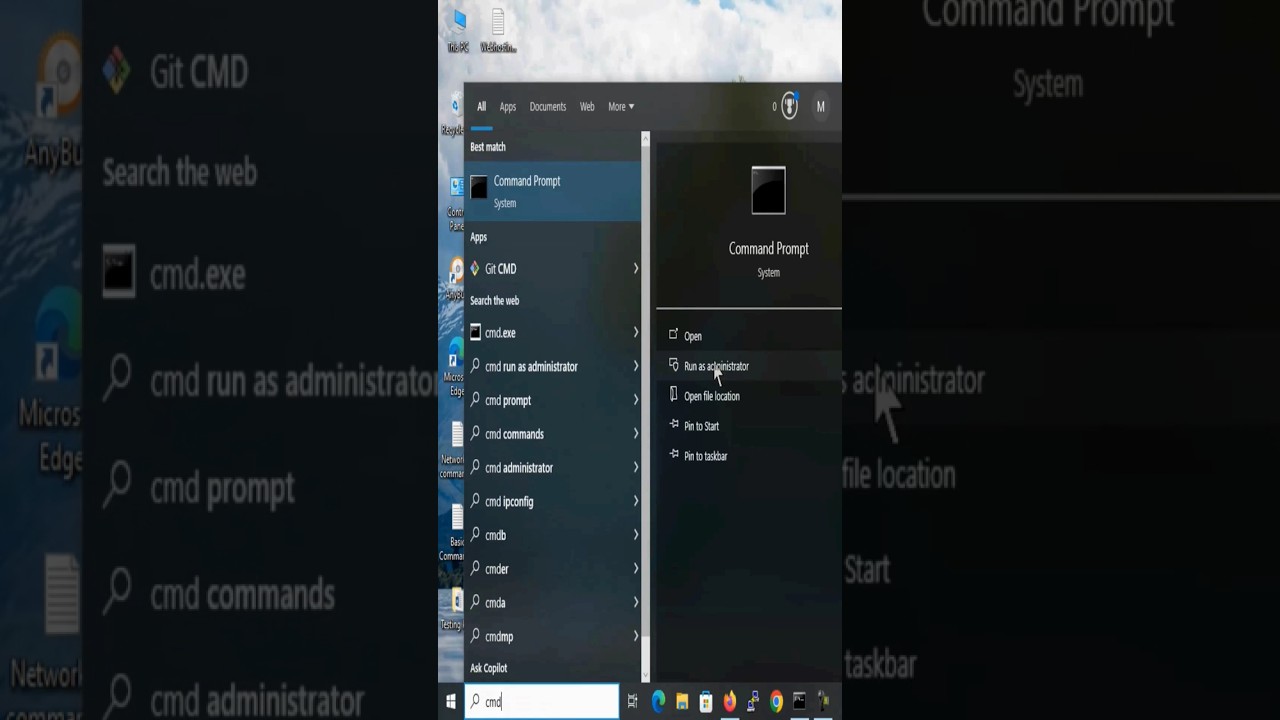Image resolution: width=1280 pixels, height=720 pixels.
Task: Expand the cmd.exe result arrow
Action: pos(635,332)
